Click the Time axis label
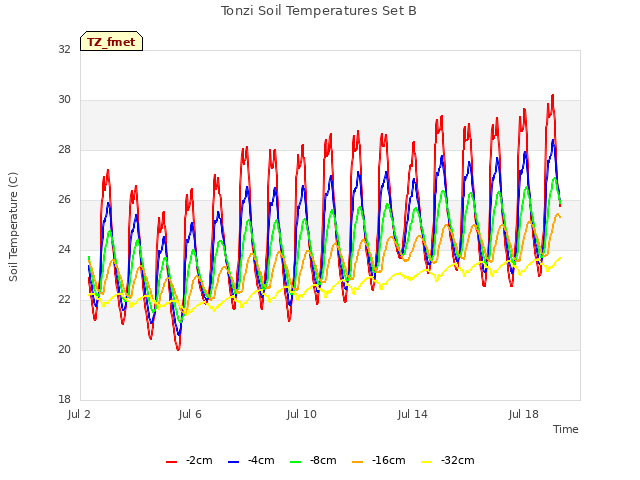This screenshot has width=640, height=480. (565, 429)
